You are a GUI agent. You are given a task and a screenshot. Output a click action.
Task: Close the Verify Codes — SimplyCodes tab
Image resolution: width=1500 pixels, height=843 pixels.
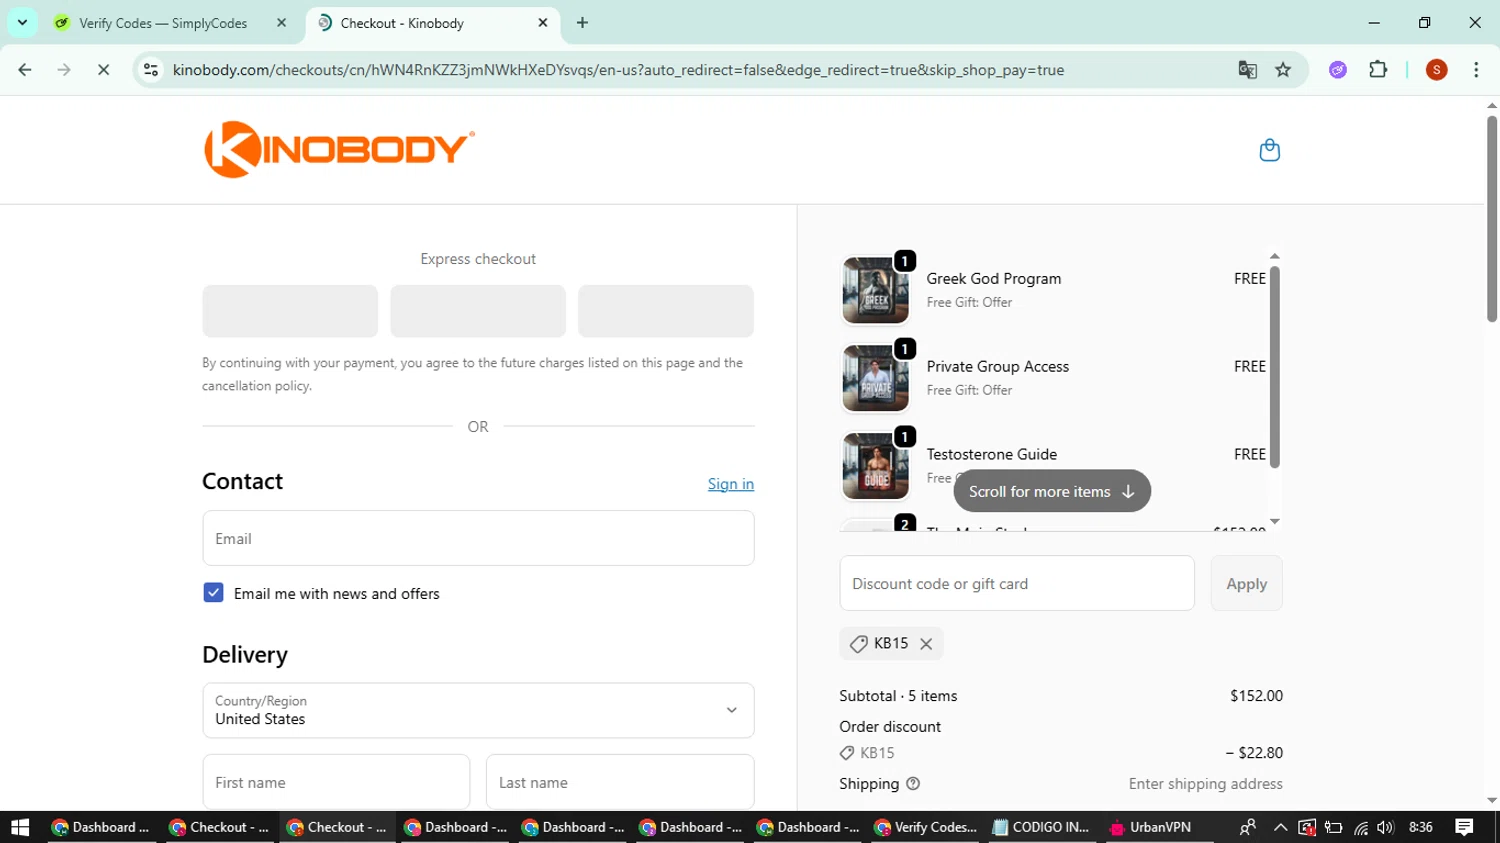pos(281,23)
